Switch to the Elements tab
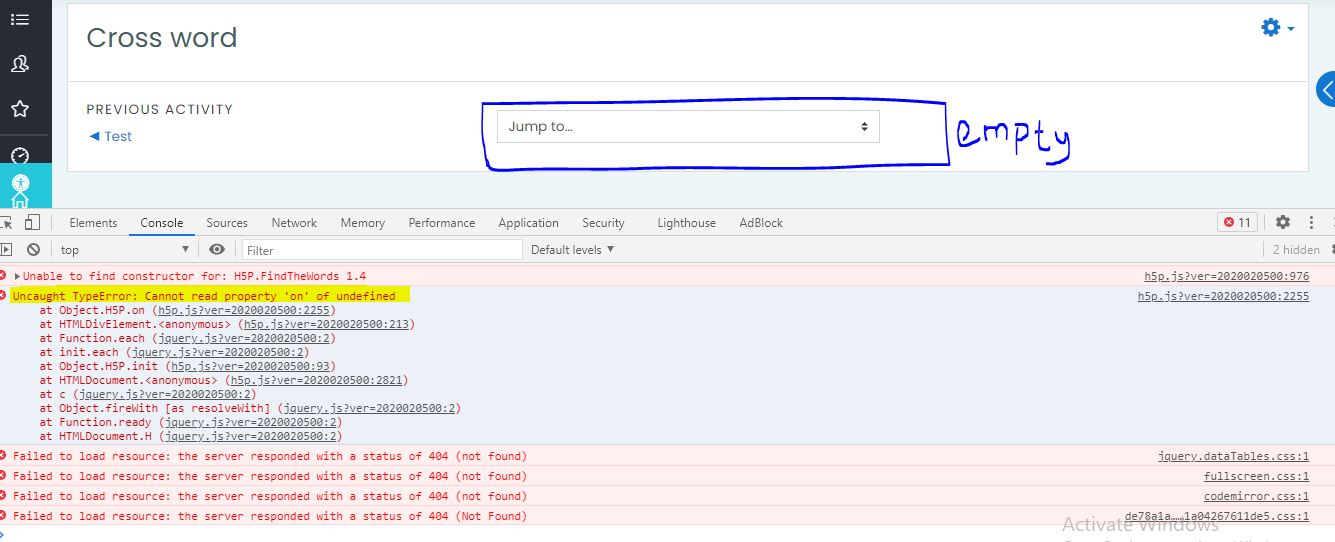The image size is (1335, 542). click(x=93, y=223)
